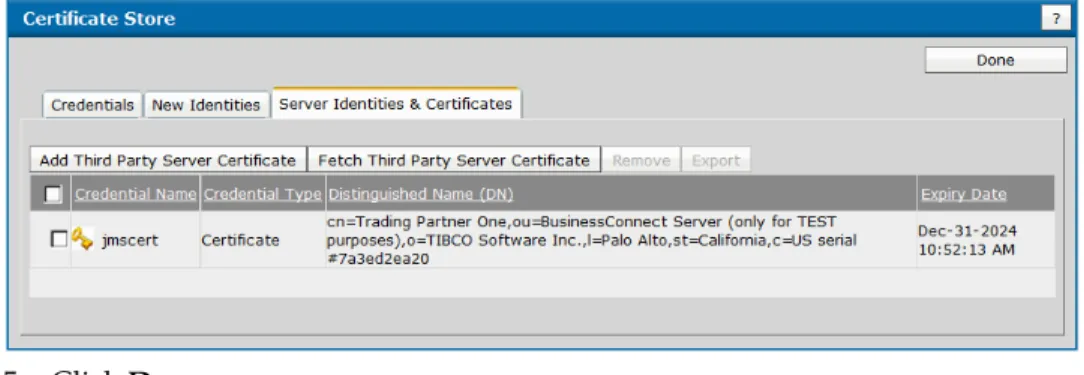Screen dimensions: 1084x375
Task: Sort by Credential Name column header
Action: 136,194
